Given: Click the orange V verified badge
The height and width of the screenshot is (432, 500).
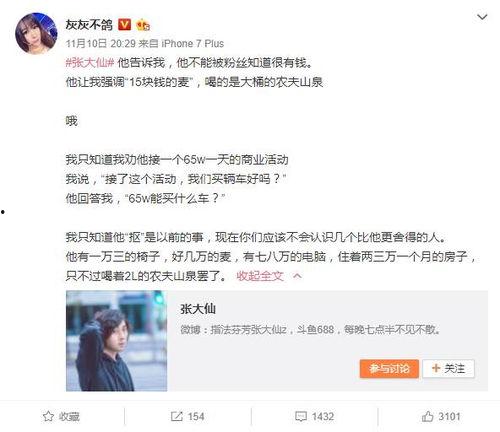Looking at the screenshot, I should pos(125,25).
